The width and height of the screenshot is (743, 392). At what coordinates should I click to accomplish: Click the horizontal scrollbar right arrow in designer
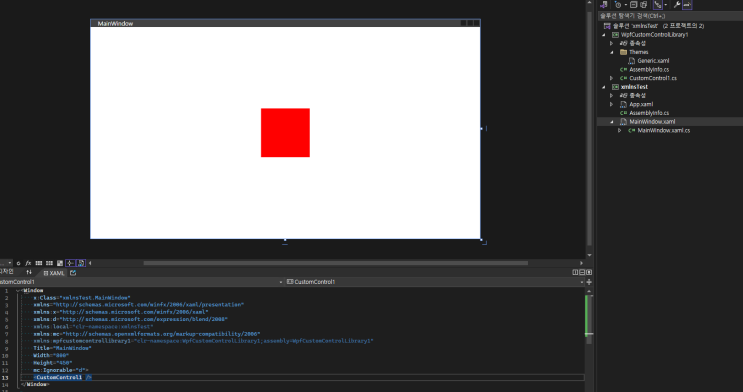[581, 263]
